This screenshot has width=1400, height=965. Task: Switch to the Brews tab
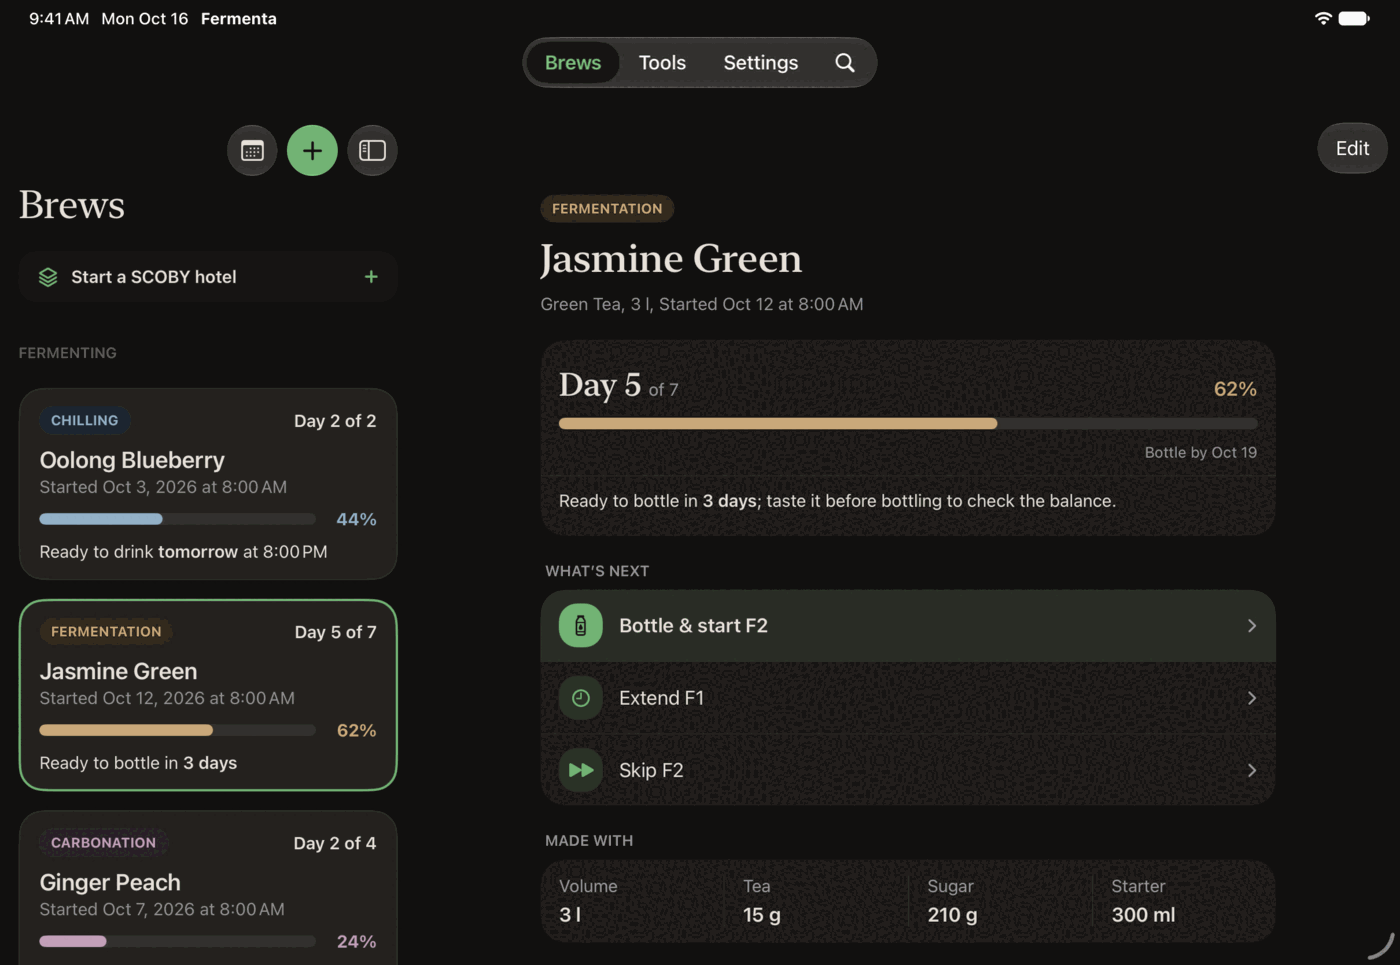tap(573, 62)
